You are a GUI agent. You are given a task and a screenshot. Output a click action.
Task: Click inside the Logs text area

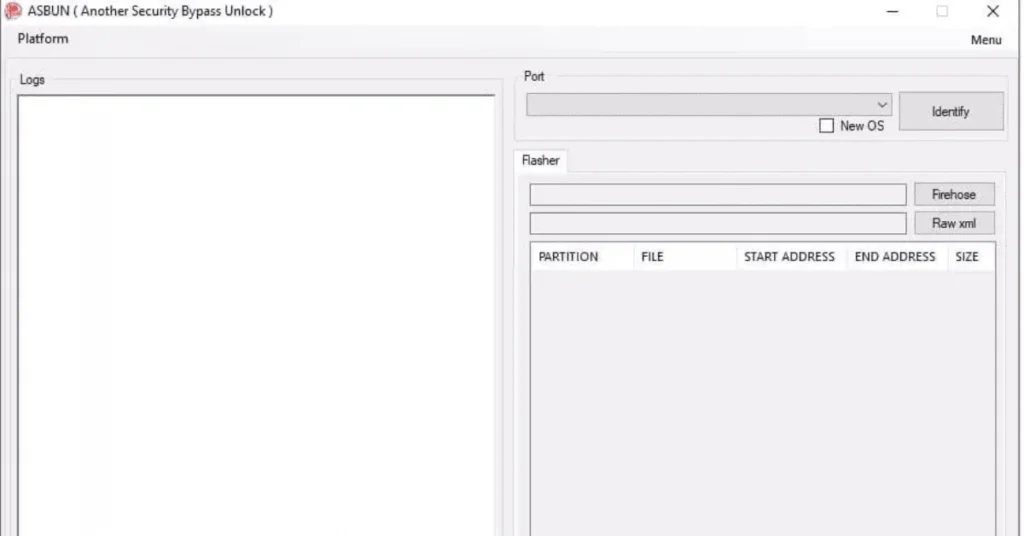[x=256, y=316]
